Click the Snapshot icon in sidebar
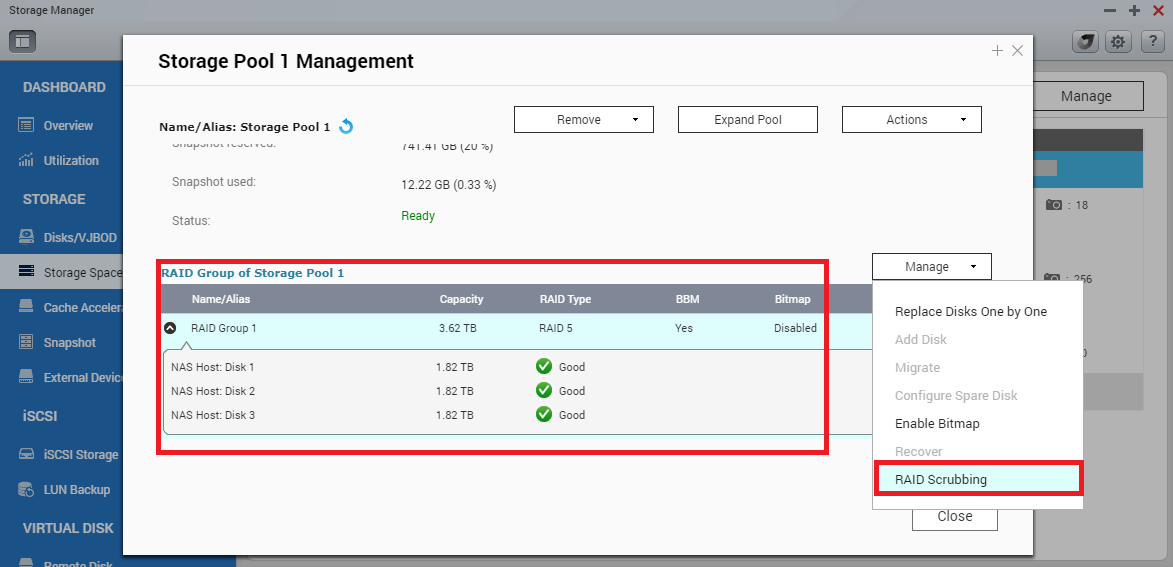The image size is (1173, 567). pos(26,343)
